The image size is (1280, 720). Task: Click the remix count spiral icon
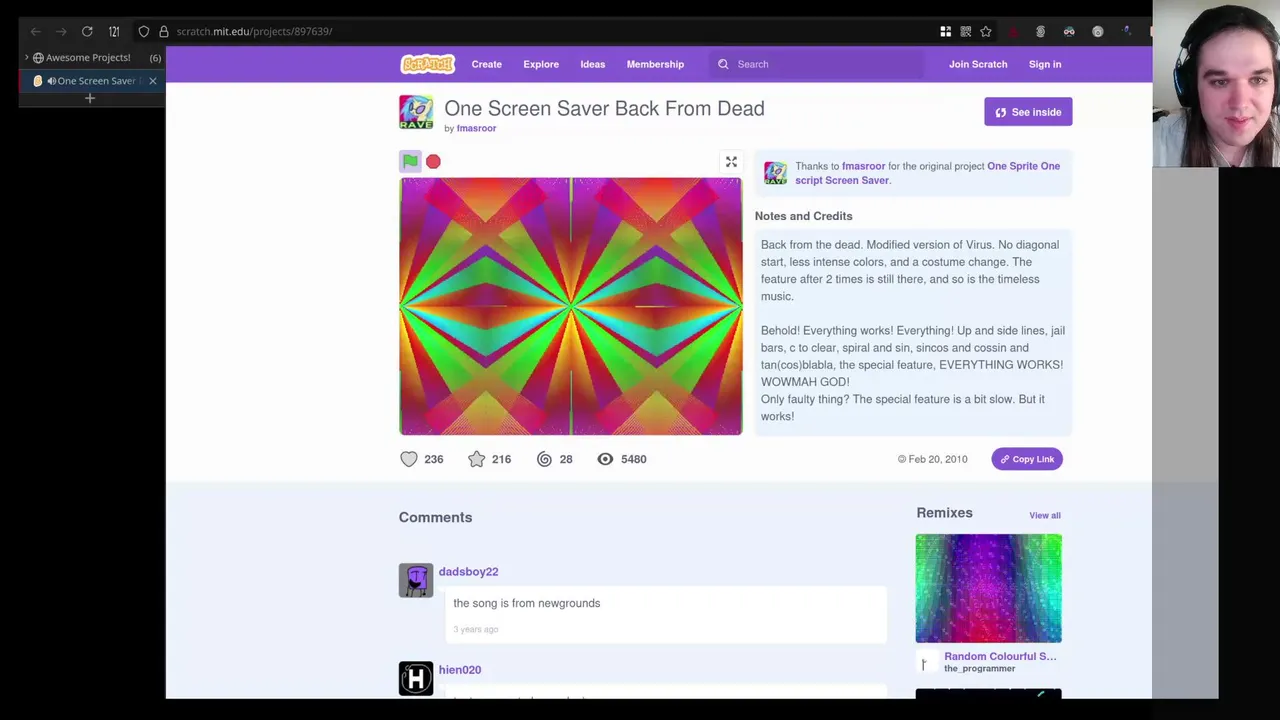(x=544, y=459)
